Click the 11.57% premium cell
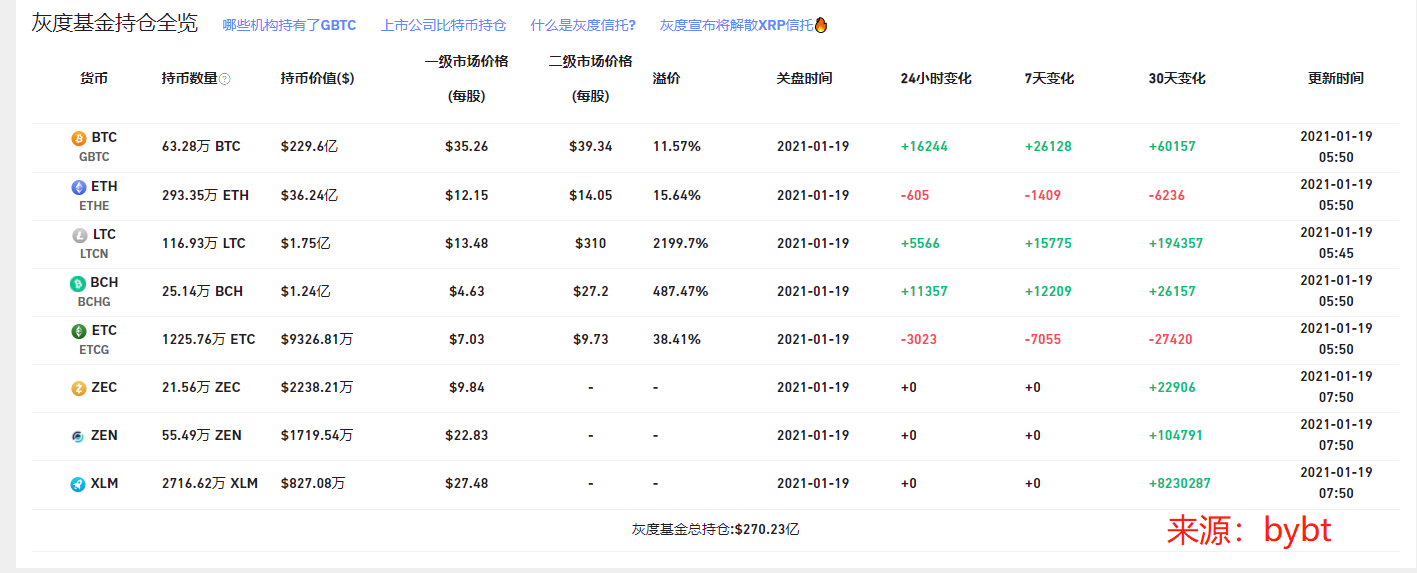 tap(676, 146)
